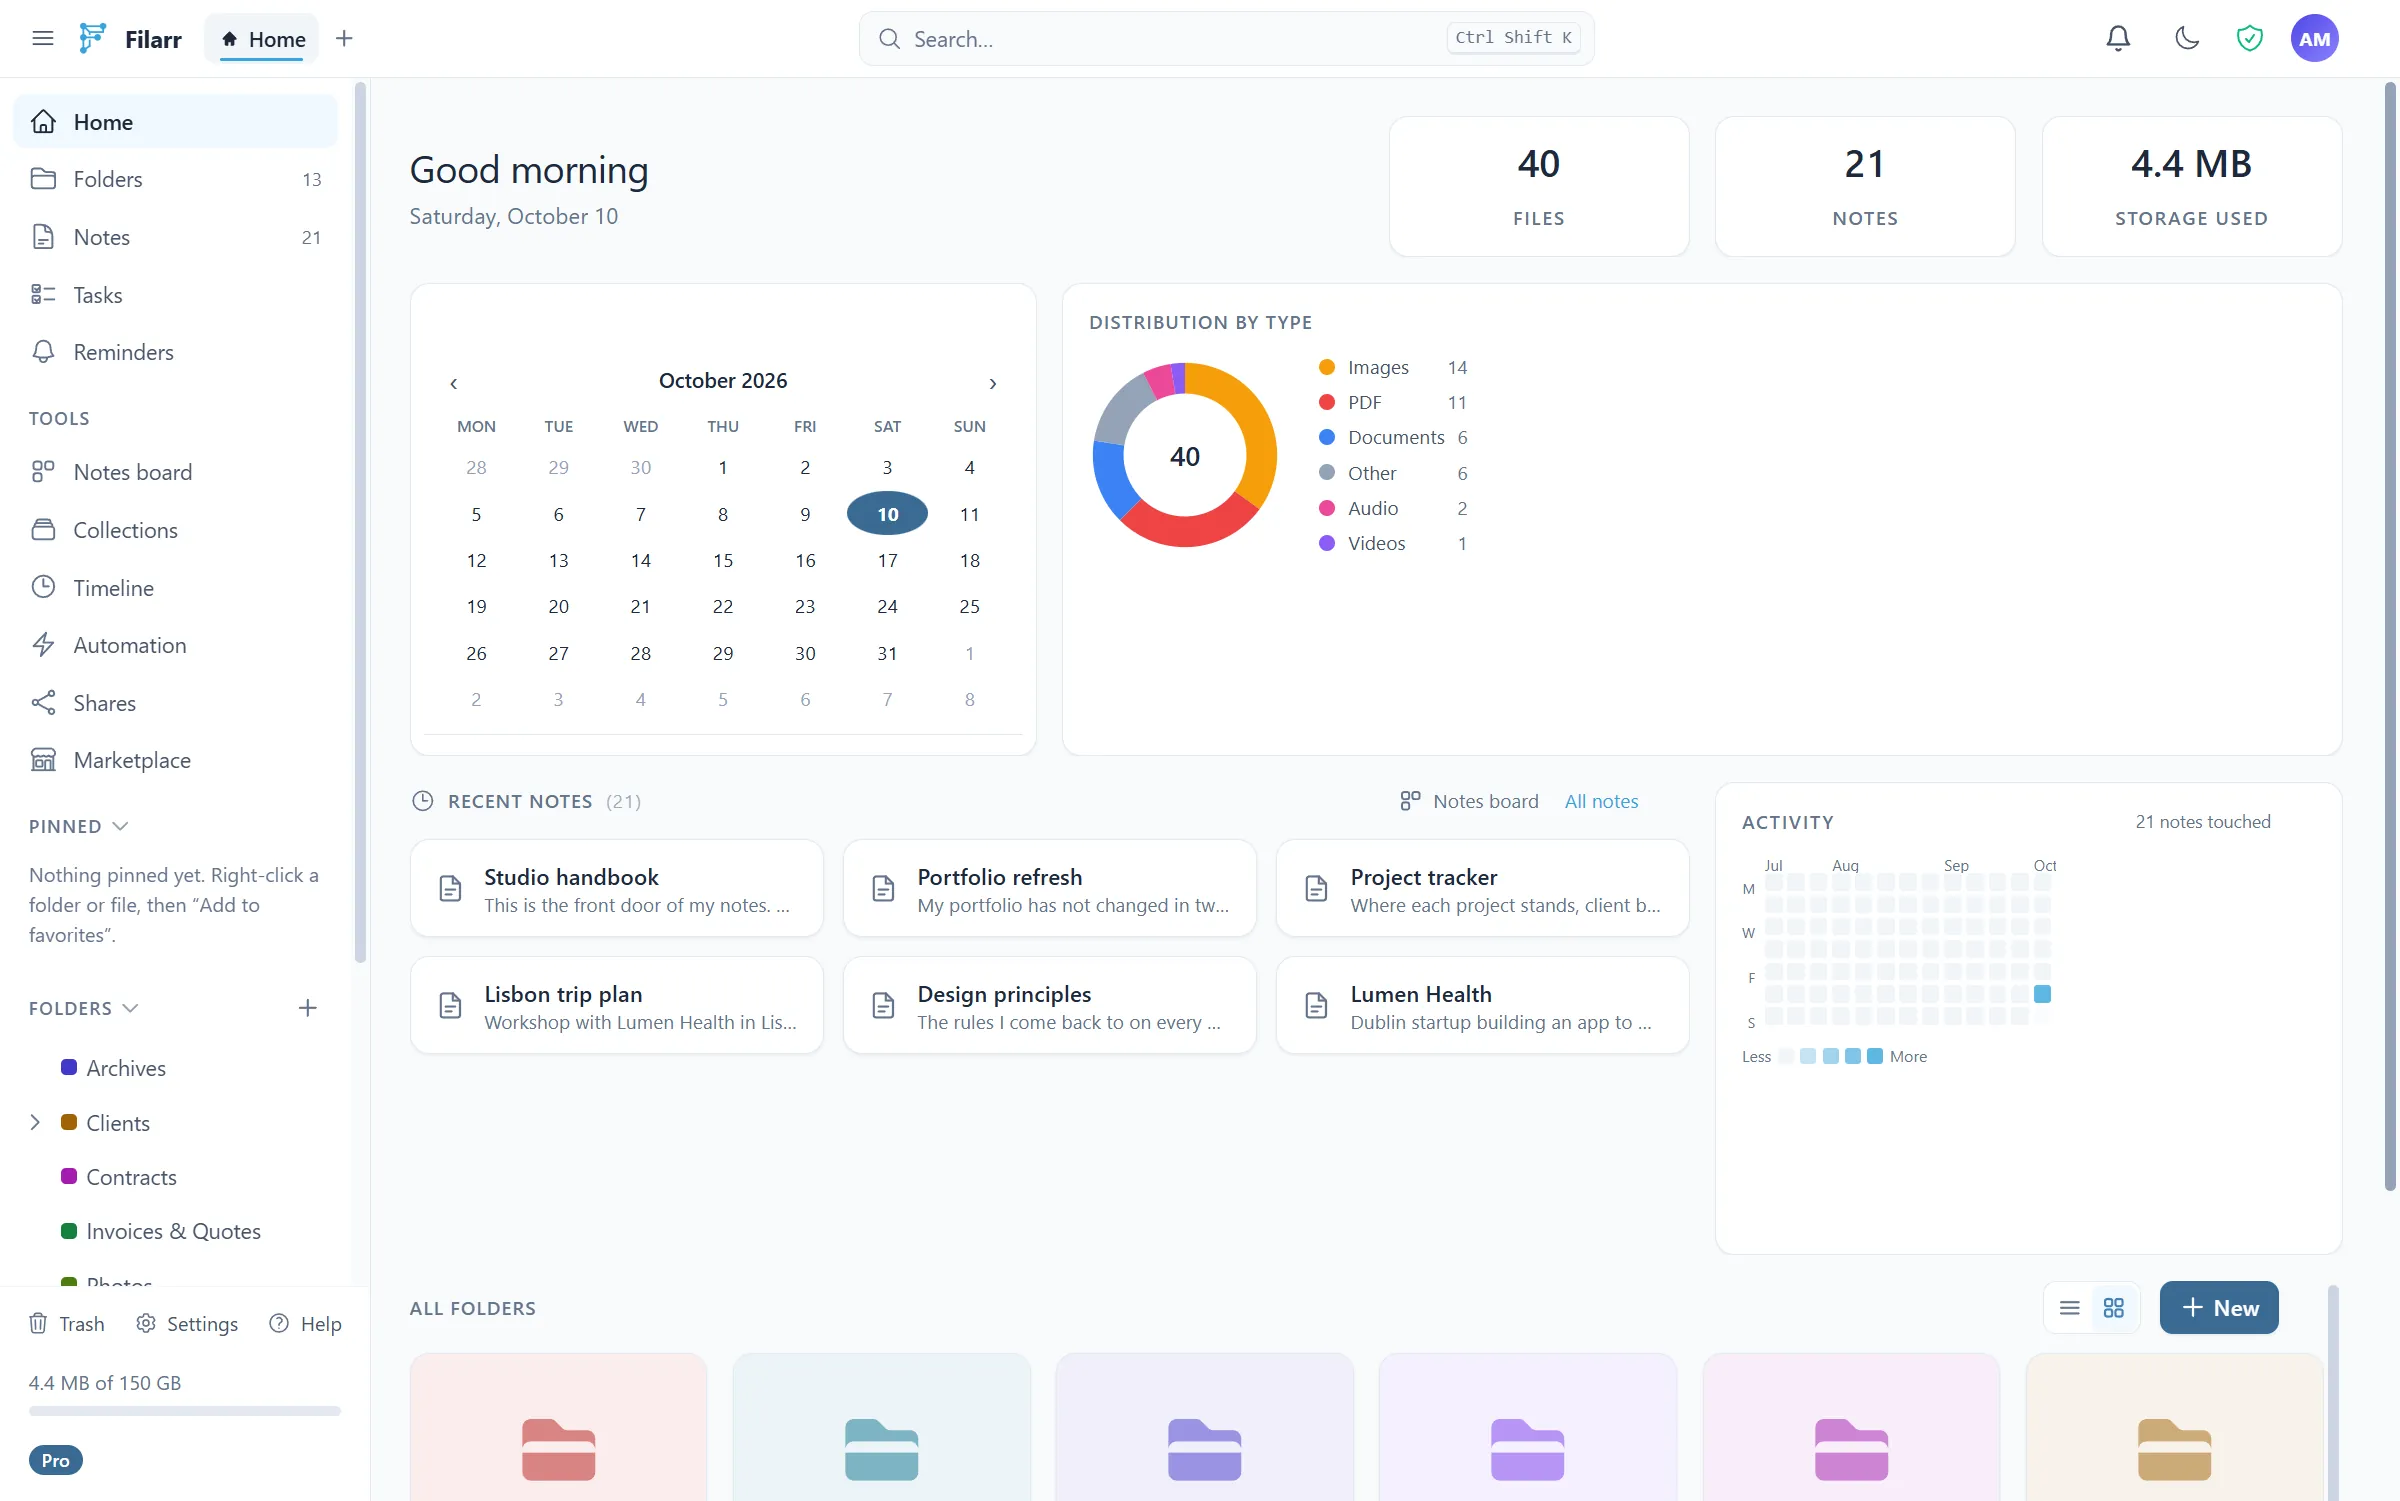Image resolution: width=2400 pixels, height=1501 pixels.
Task: Toggle dark mode moon icon
Action: [x=2187, y=38]
